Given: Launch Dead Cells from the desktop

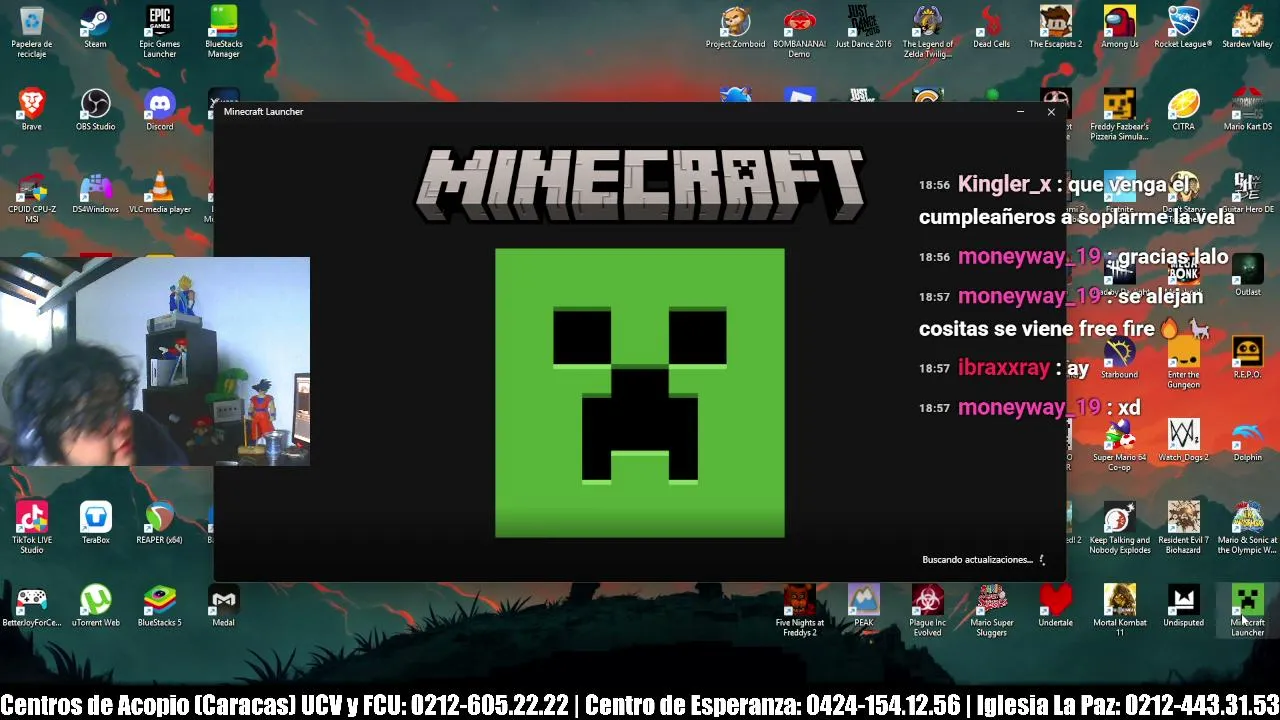Looking at the screenshot, I should tap(991, 28).
